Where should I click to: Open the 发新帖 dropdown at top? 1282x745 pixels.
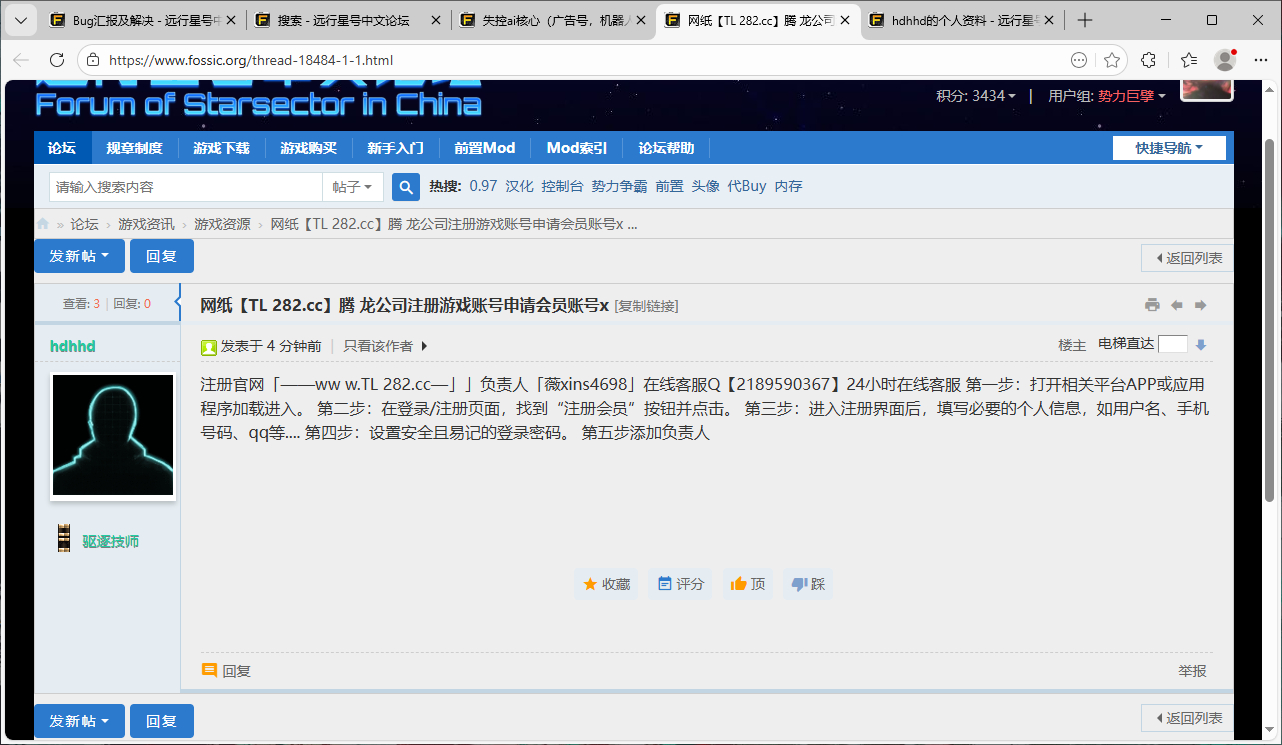pyautogui.click(x=79, y=256)
